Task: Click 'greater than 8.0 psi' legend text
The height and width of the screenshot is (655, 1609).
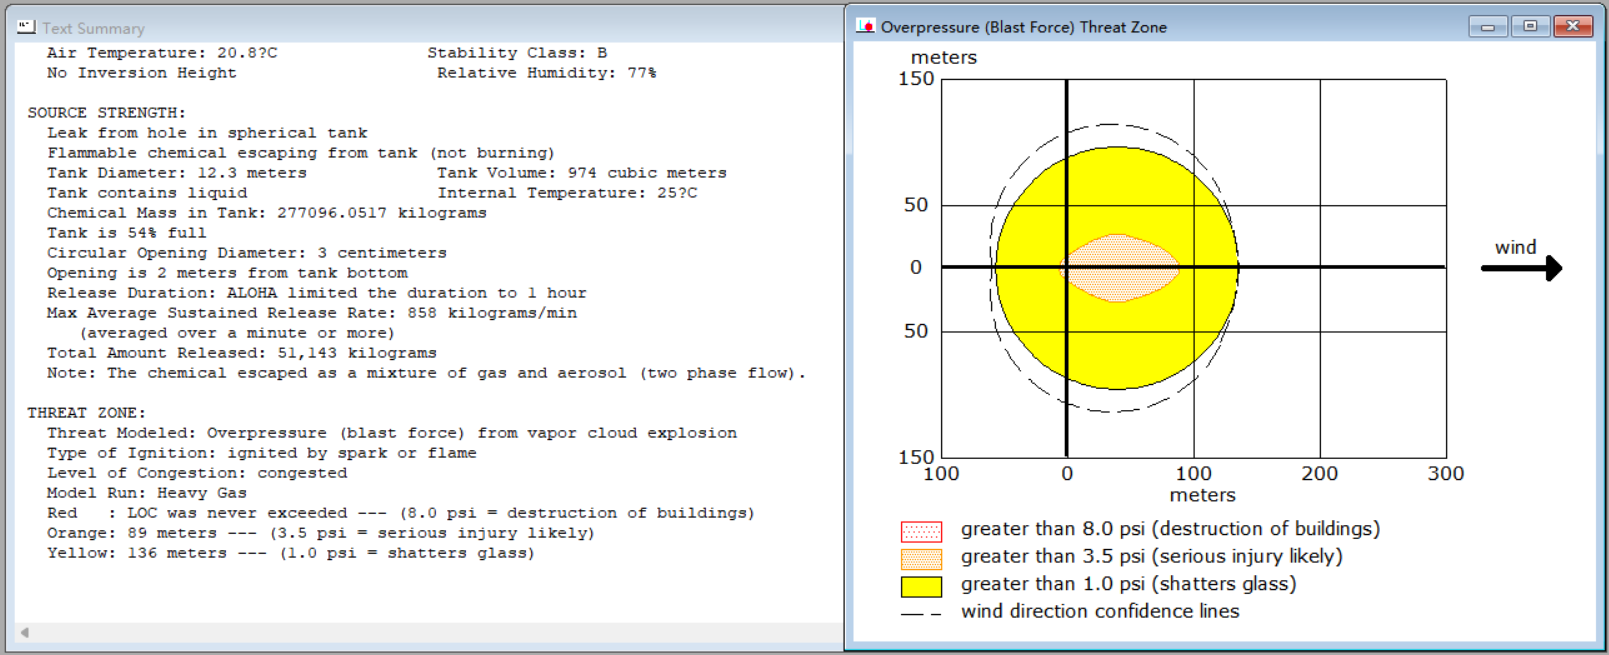Action: coord(1170,529)
